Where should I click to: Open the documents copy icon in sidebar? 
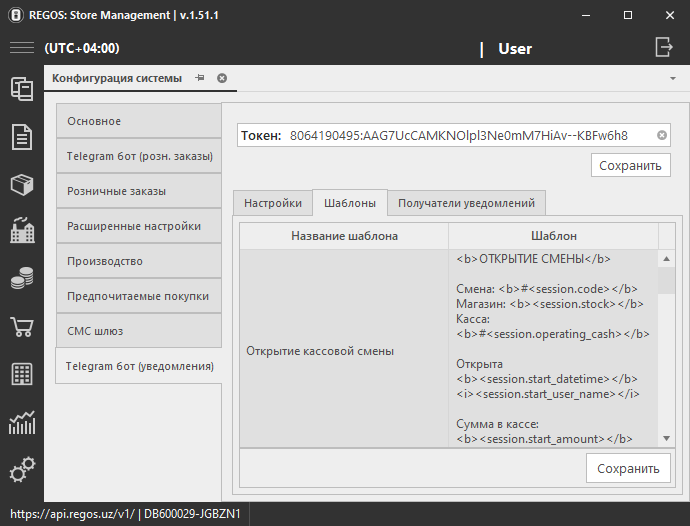tap(21, 89)
